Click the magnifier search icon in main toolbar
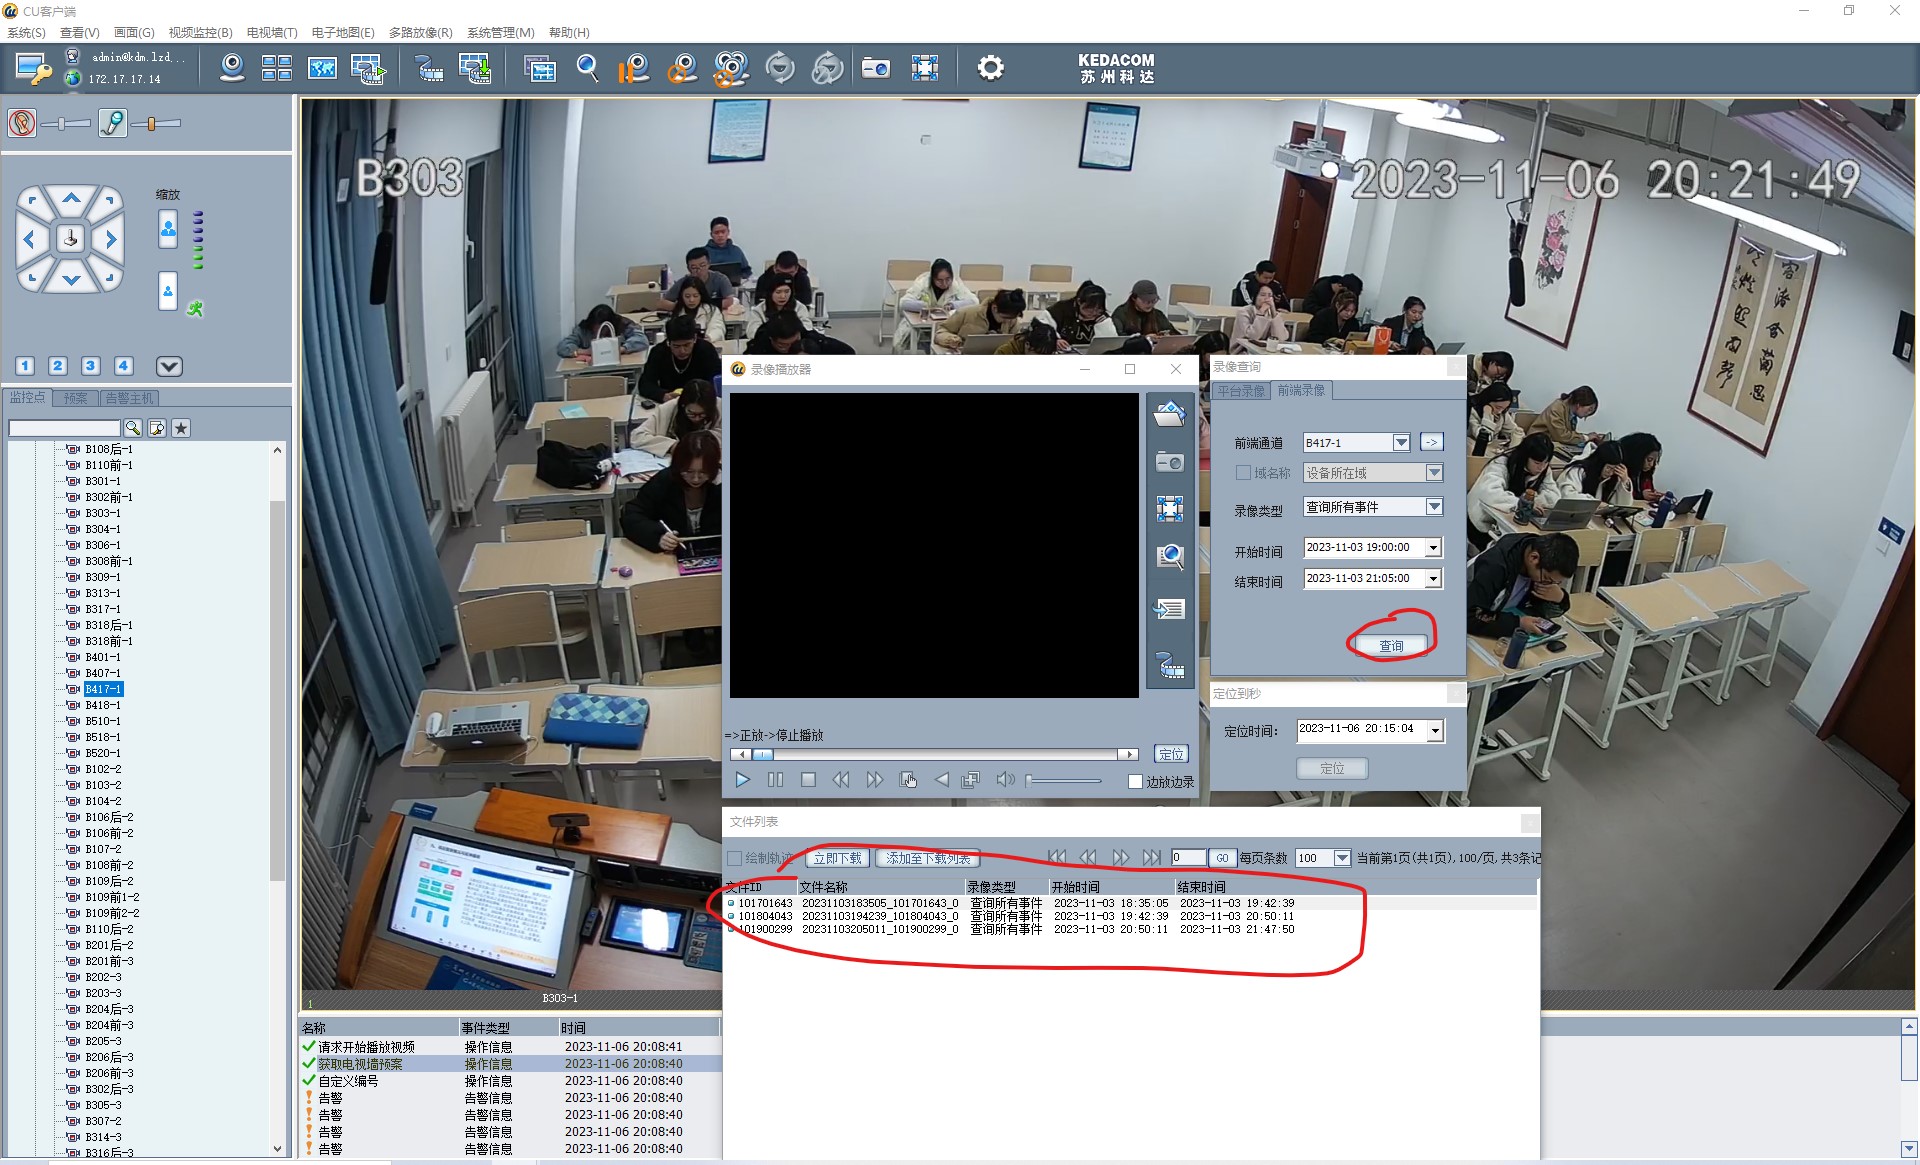Viewport: 1920px width, 1165px height. (588, 68)
